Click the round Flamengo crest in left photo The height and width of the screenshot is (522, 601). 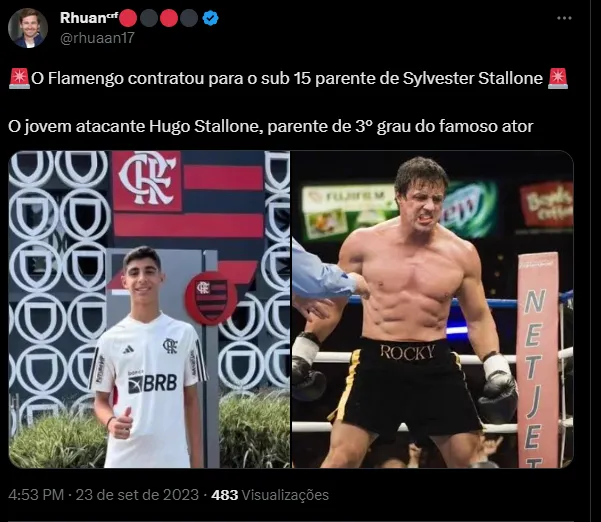211,299
